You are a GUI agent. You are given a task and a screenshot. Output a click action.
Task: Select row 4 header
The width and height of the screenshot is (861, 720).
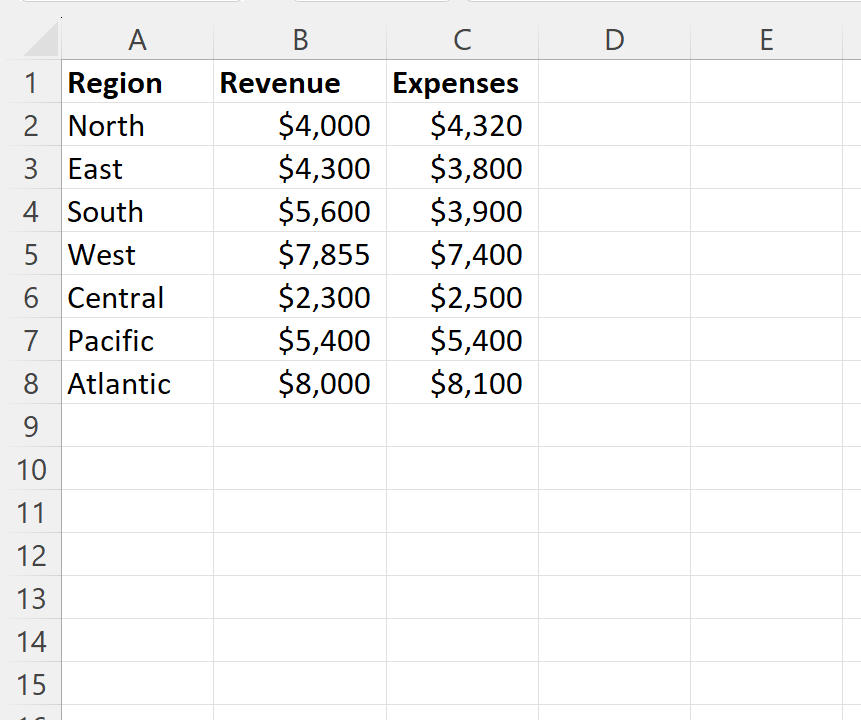coord(31,210)
